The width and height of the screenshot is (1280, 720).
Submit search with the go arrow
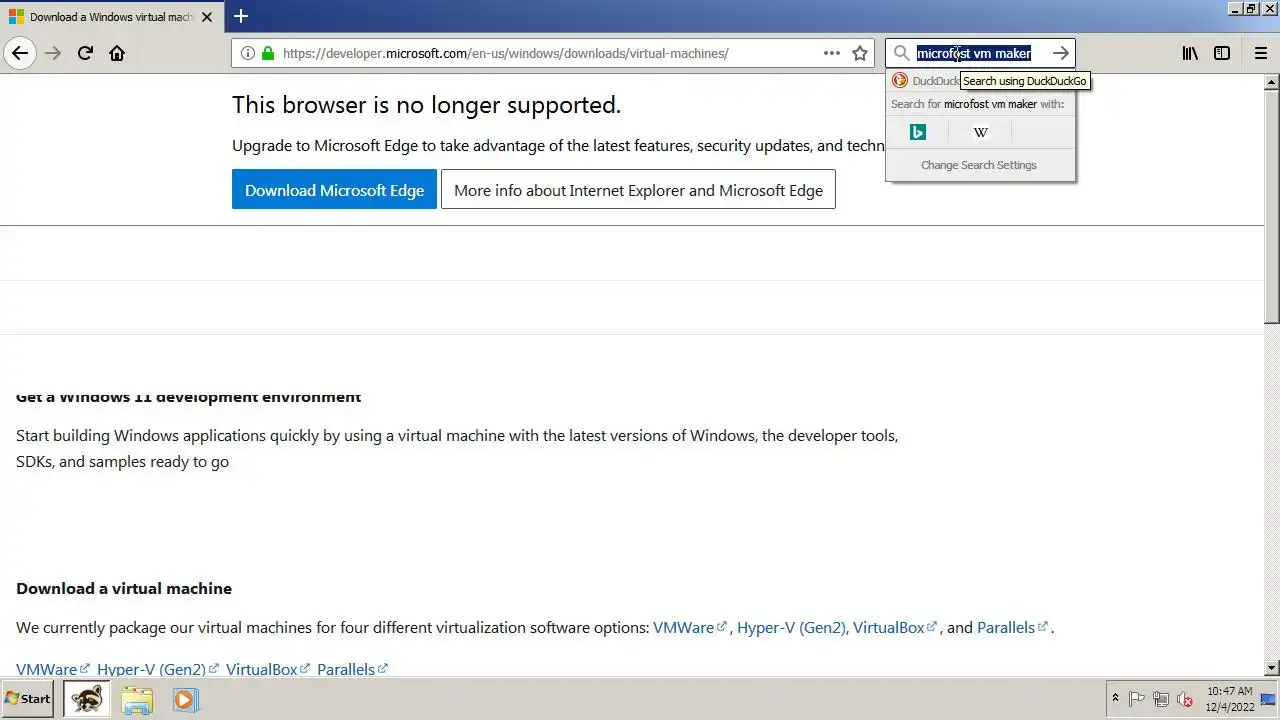[x=1061, y=53]
